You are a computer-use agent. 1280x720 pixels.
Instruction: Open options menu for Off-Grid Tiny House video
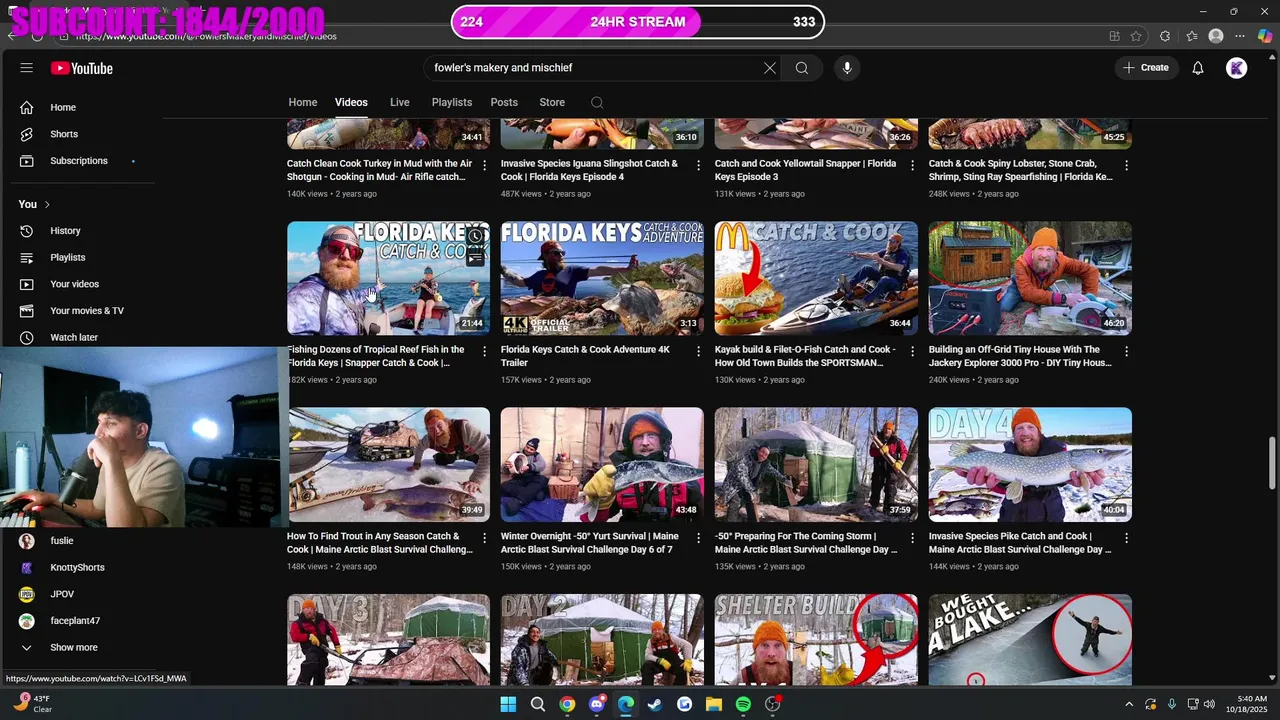1126,351
